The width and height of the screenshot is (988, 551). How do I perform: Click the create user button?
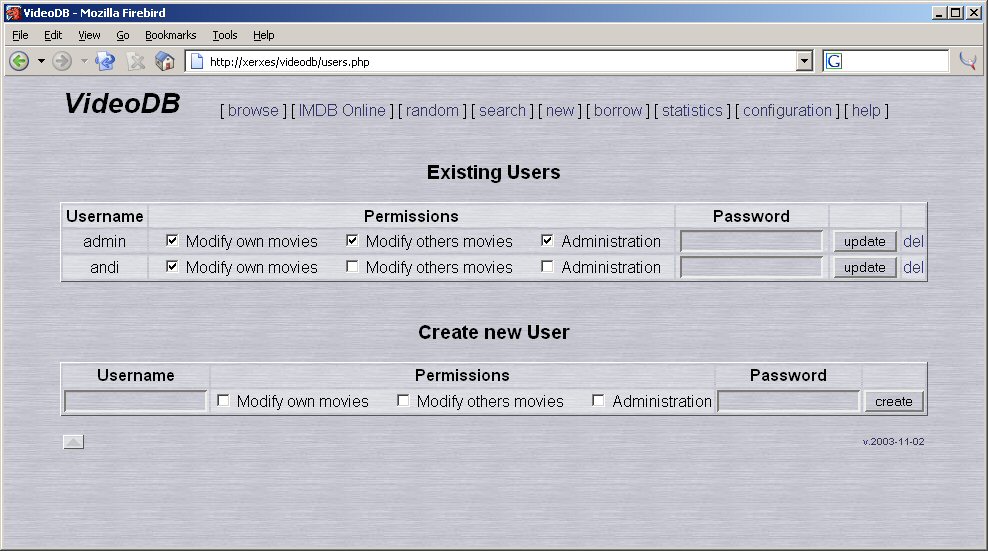click(x=893, y=402)
